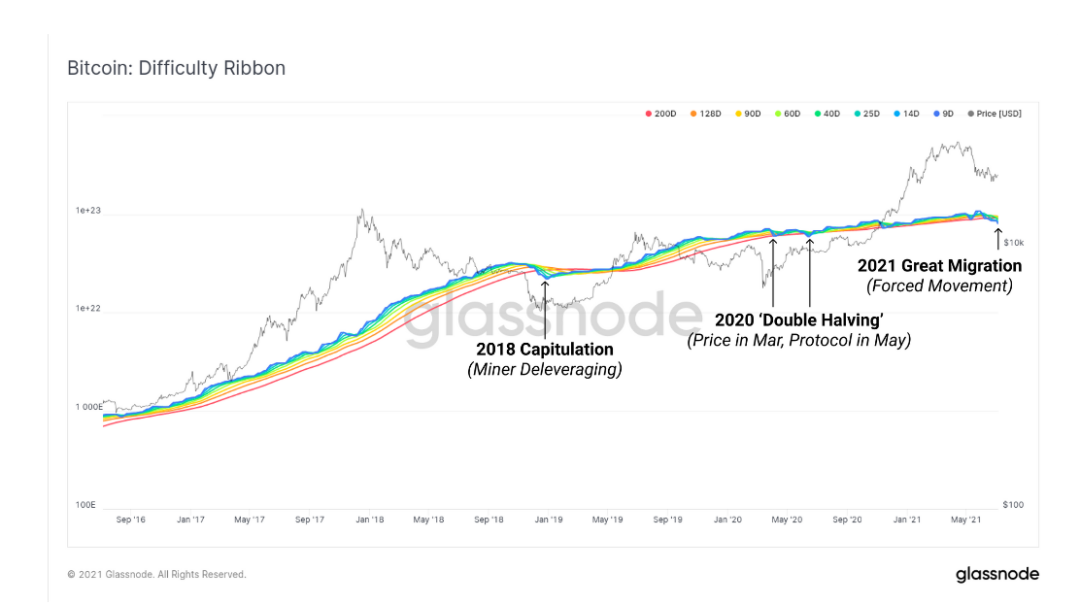The image size is (1080, 605).
Task: Toggle the 90D legend entry
Action: pos(748,114)
